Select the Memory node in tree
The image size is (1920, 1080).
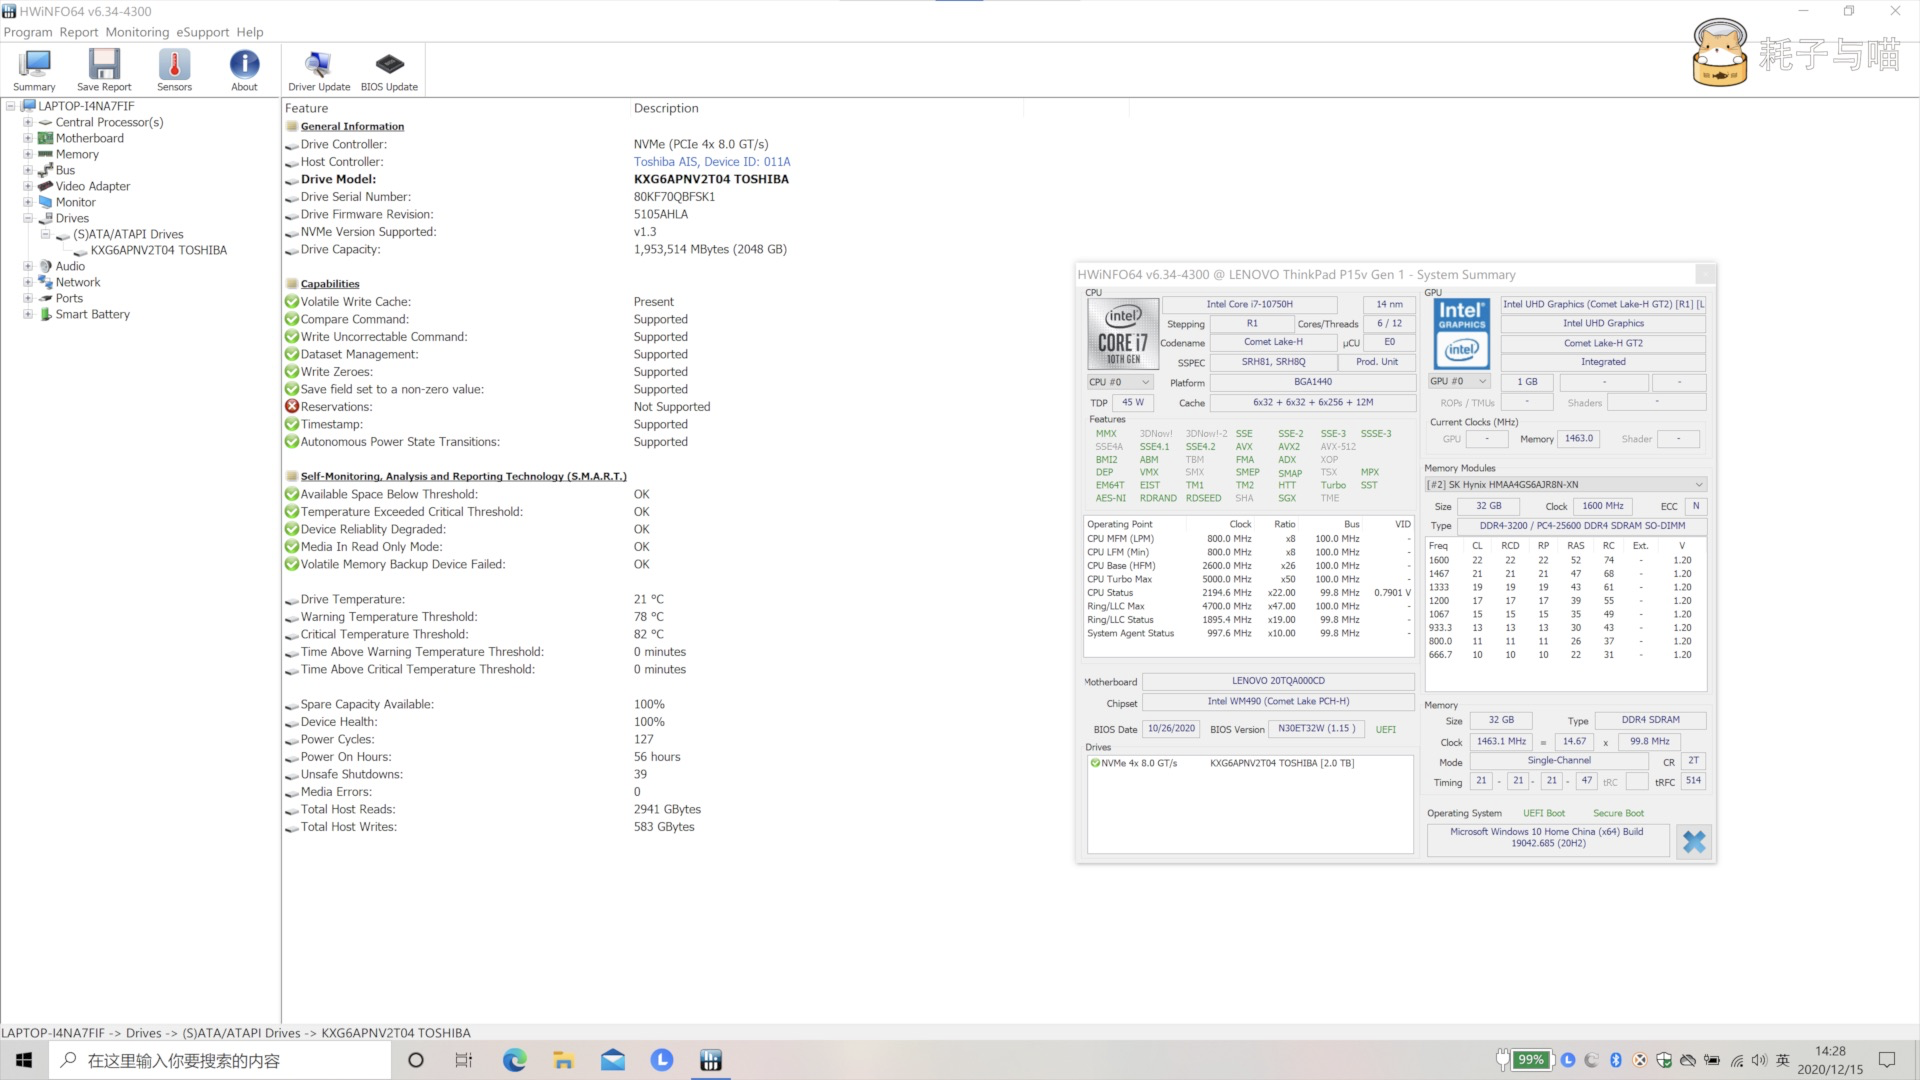[77, 154]
